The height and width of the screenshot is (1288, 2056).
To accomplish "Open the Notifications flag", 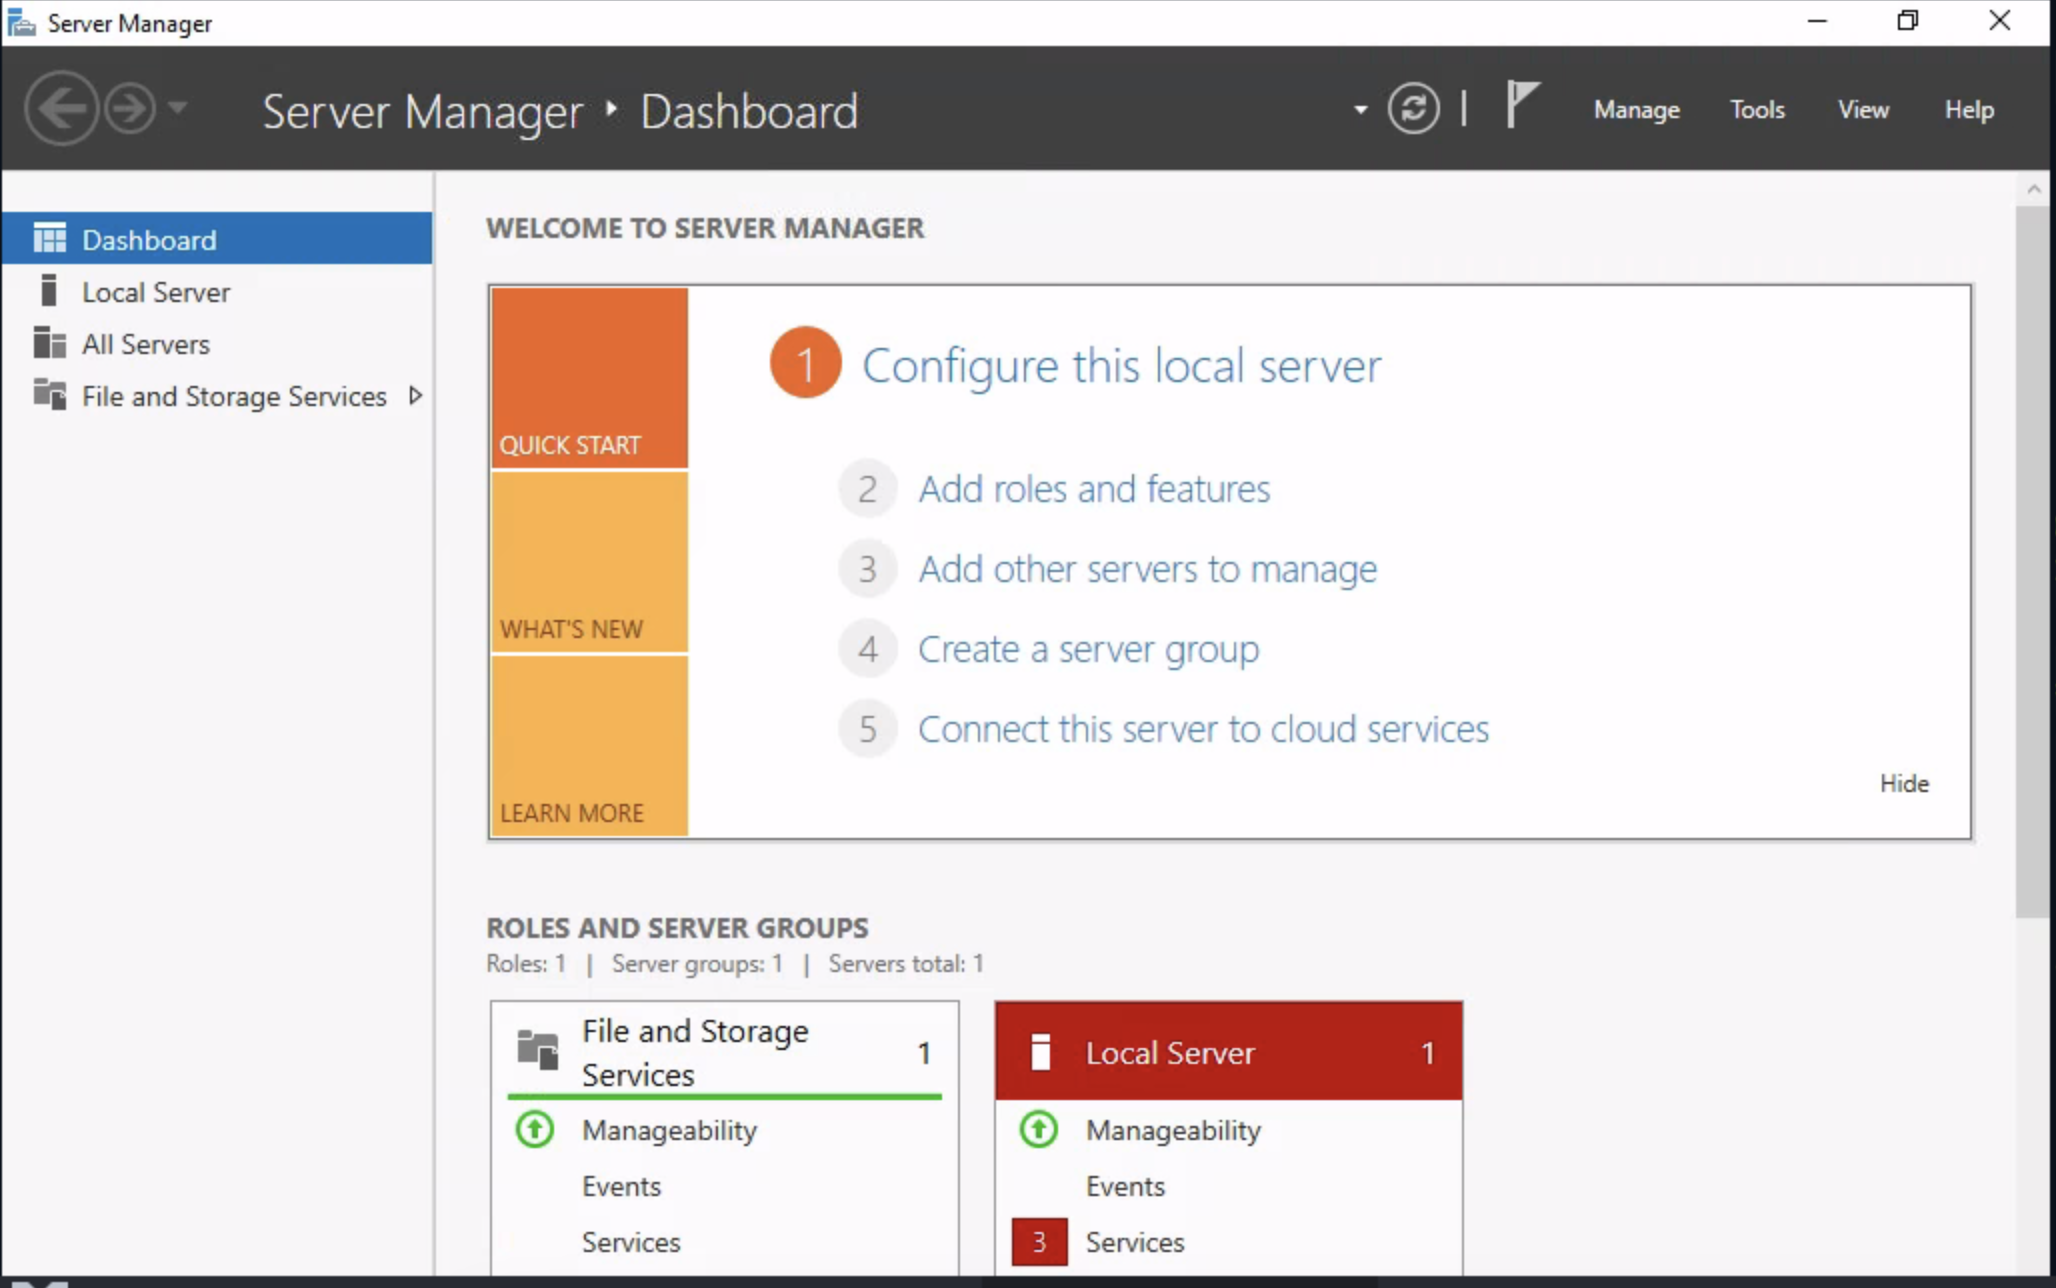I will pos(1522,104).
